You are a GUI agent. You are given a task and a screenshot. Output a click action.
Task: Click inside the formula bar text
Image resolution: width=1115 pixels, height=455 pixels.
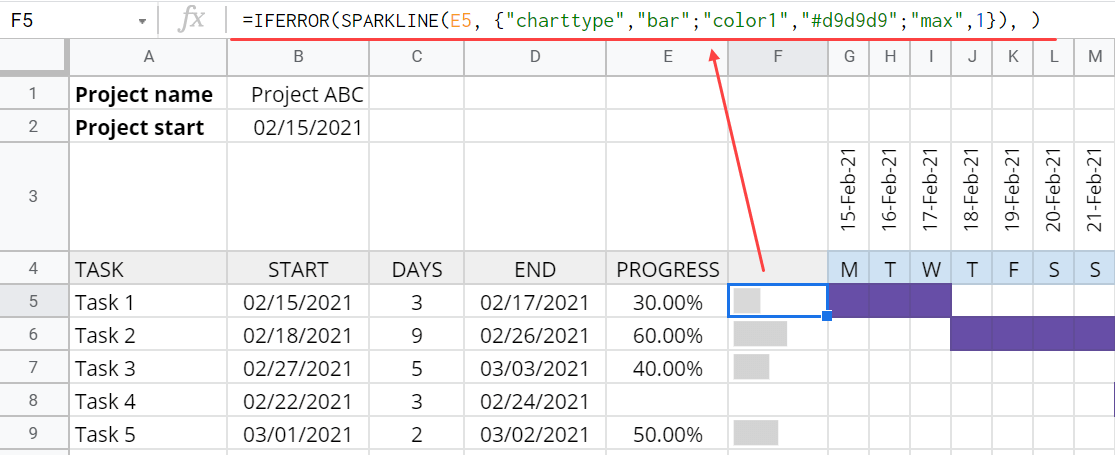tap(641, 21)
